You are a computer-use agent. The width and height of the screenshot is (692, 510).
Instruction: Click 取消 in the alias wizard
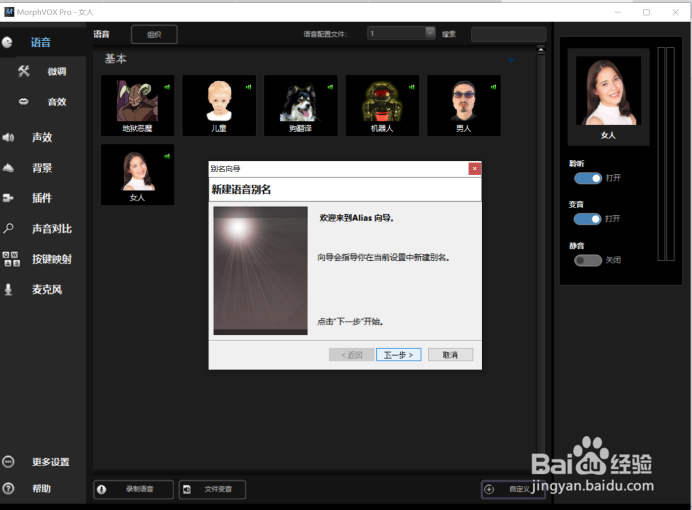451,355
